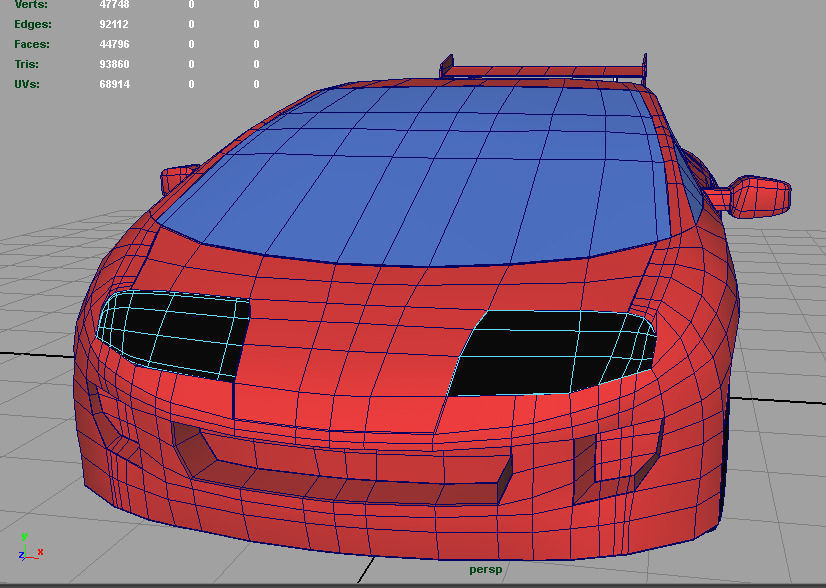Click the "Faces:" heads-up display label
The height and width of the screenshot is (588, 826).
pyautogui.click(x=32, y=44)
